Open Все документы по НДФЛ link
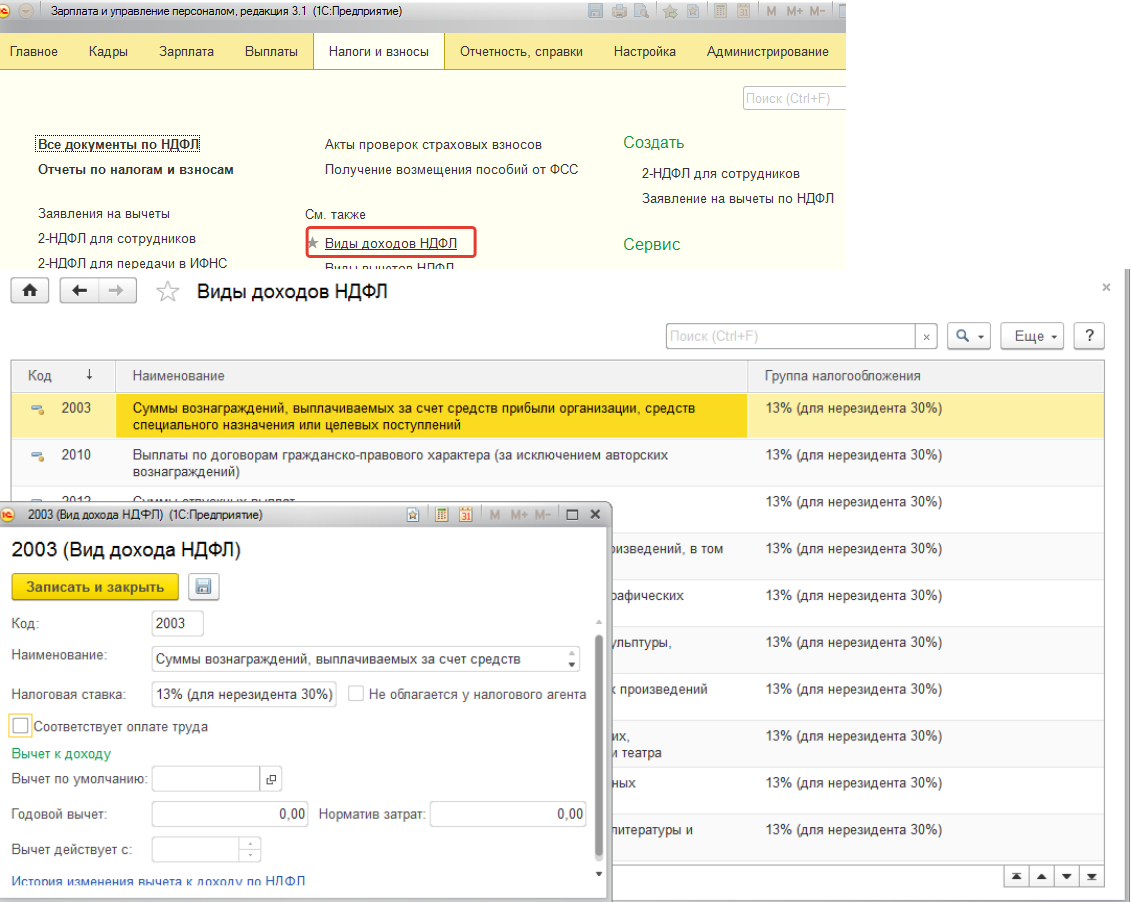 tap(118, 144)
